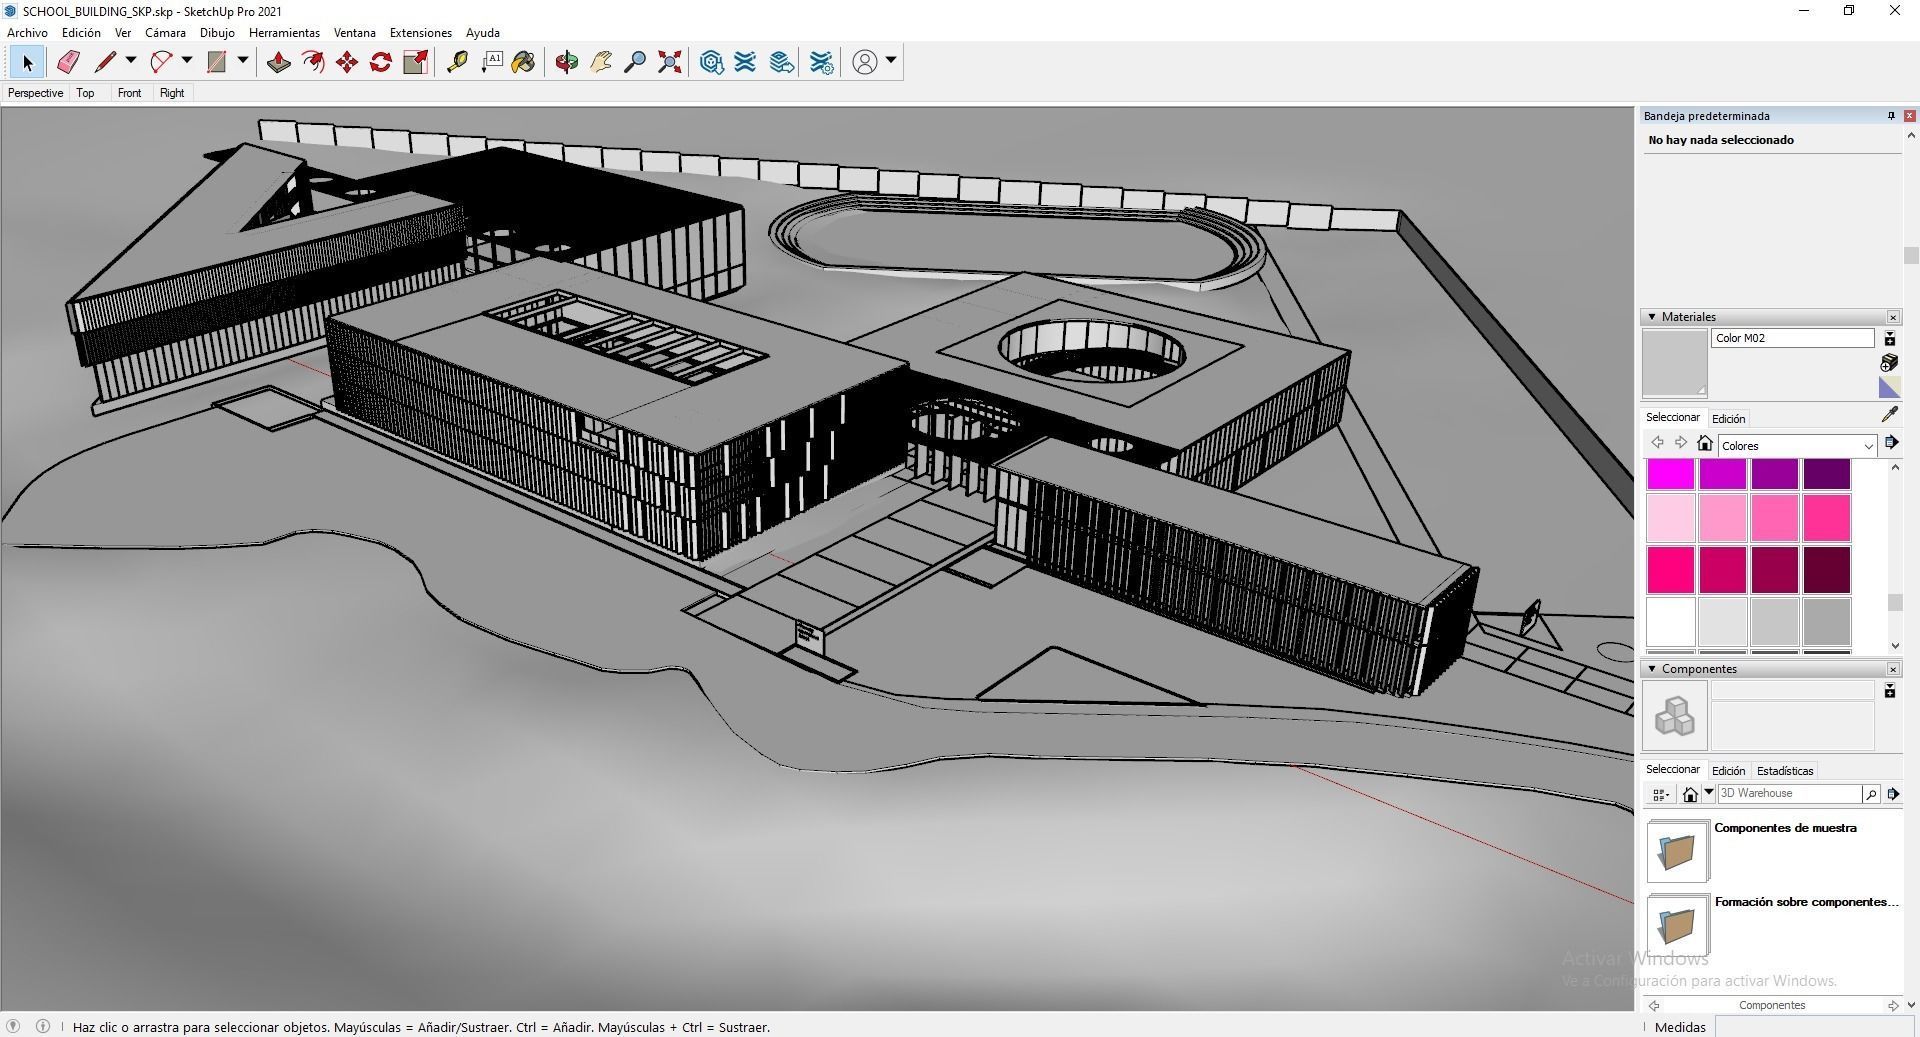This screenshot has height=1037, width=1920.
Task: Open components view options dropdown
Action: [1660, 795]
